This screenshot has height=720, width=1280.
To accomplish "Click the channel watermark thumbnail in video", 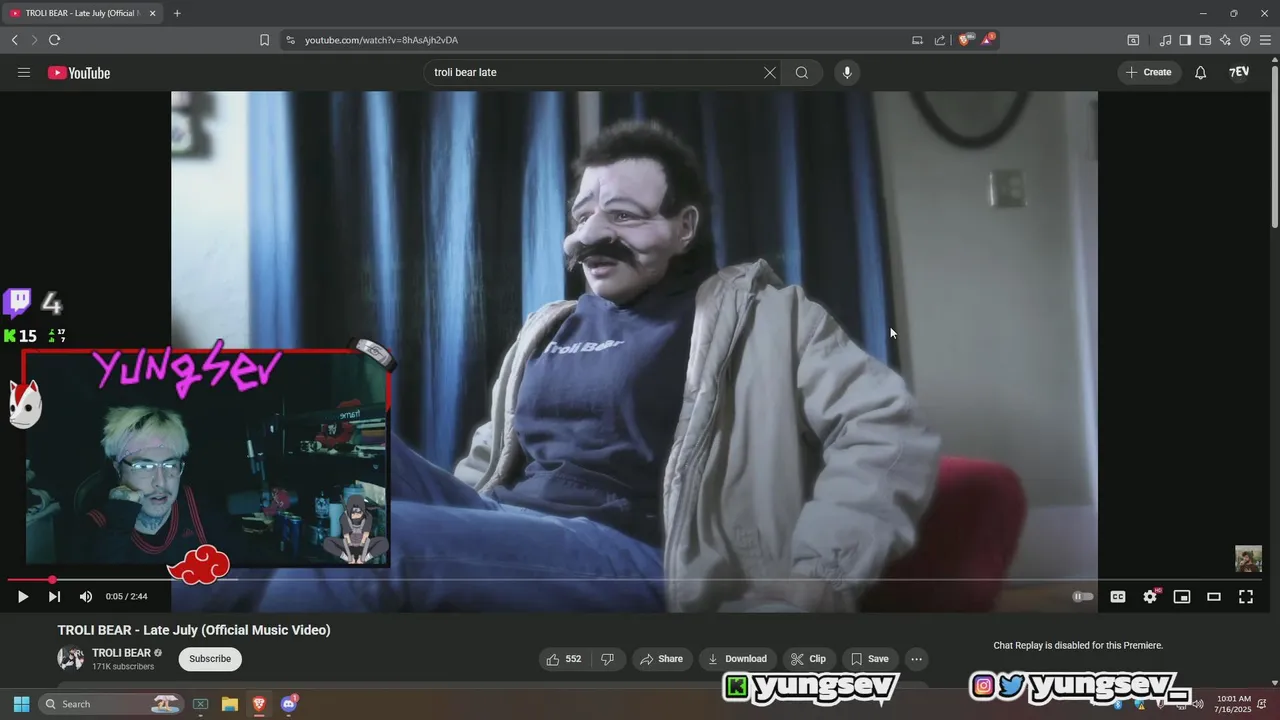I will tap(1248, 559).
